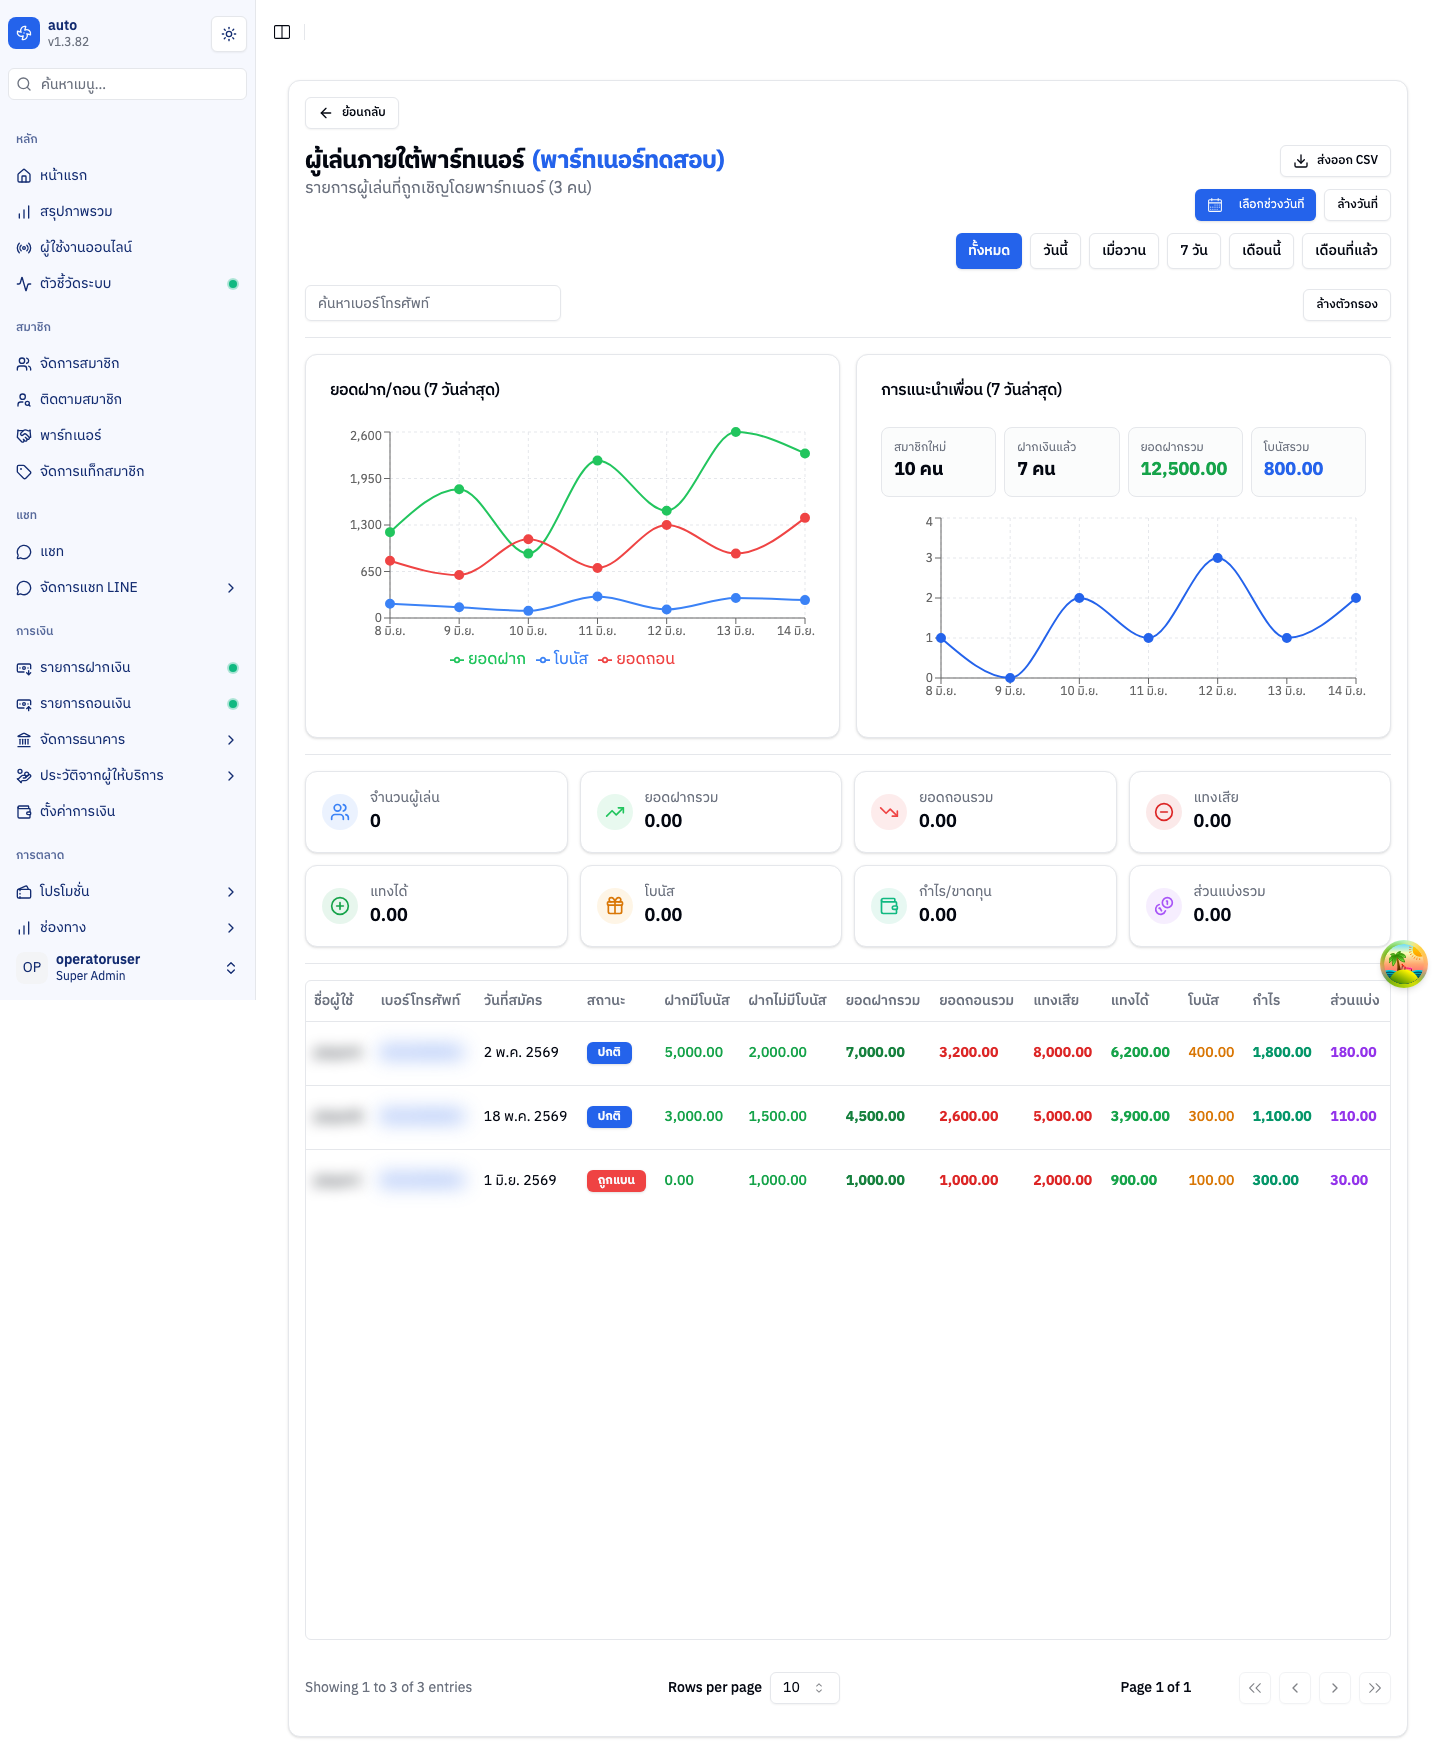Expand จัดการแชท LINE submenu chevron

point(231,588)
